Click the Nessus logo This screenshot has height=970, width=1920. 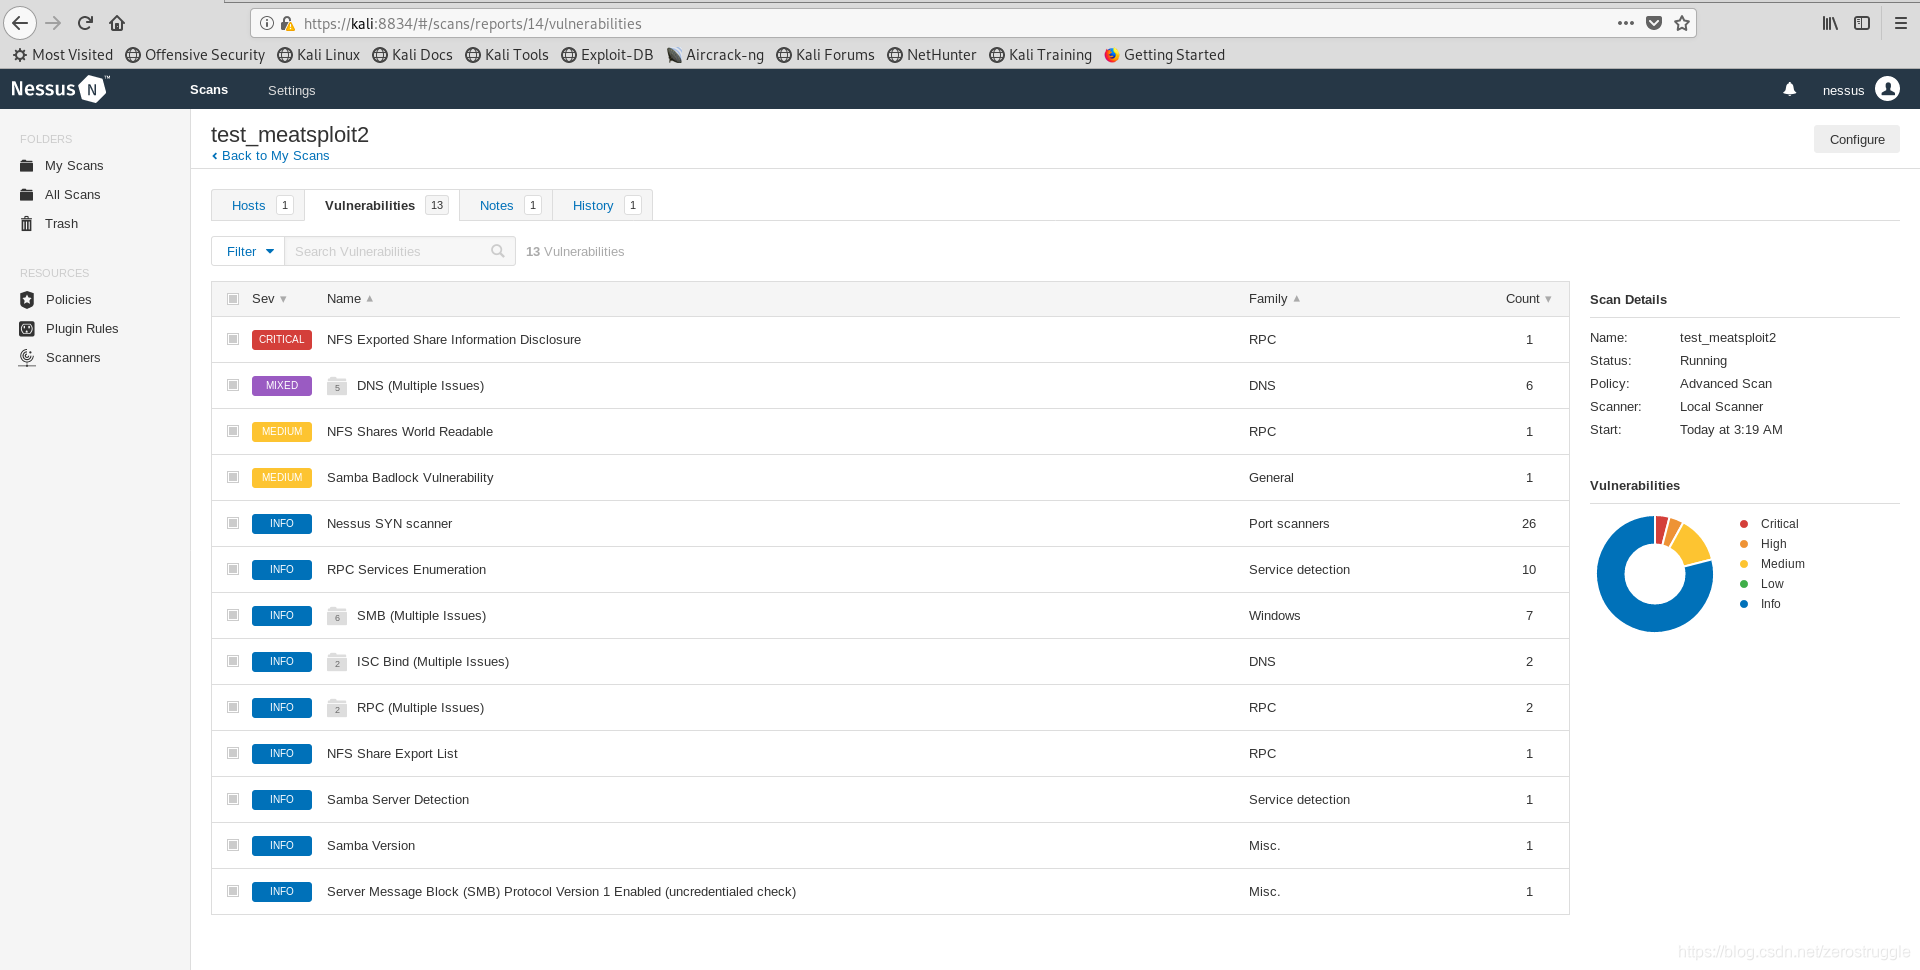coord(60,89)
